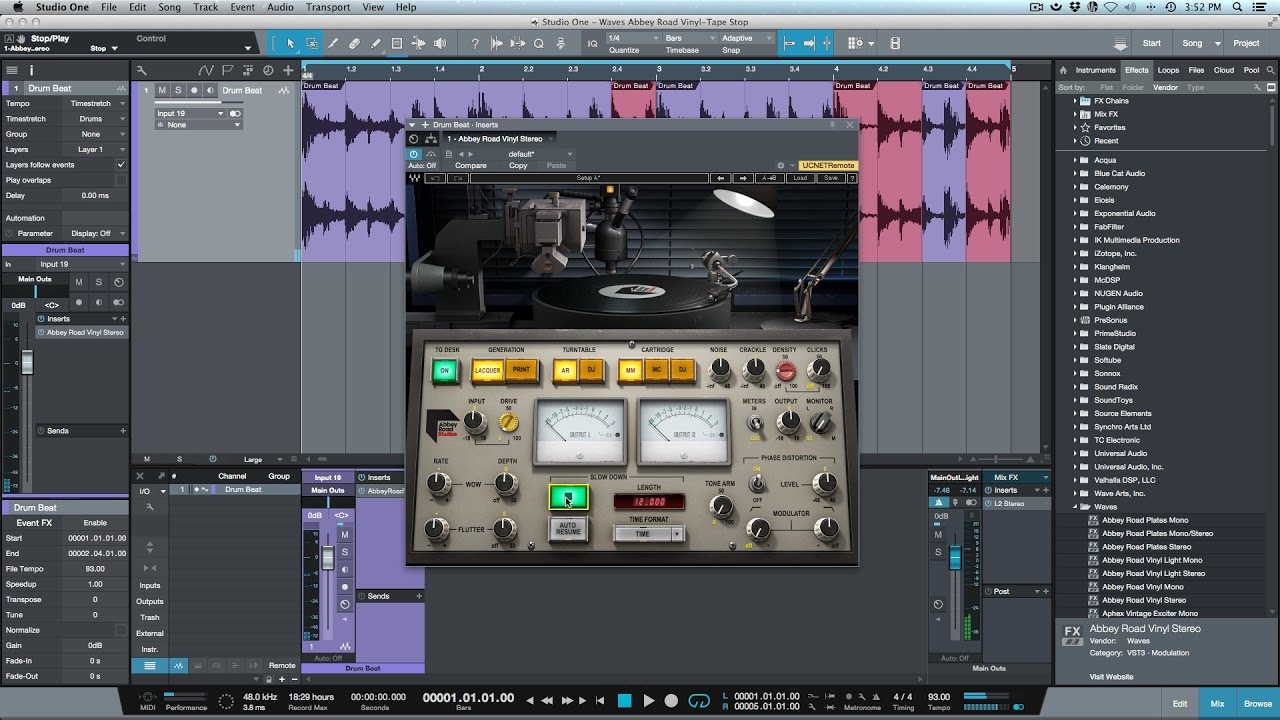Viewport: 1280px width, 720px height.
Task: Open the Time Format dropdown
Action: 648,534
